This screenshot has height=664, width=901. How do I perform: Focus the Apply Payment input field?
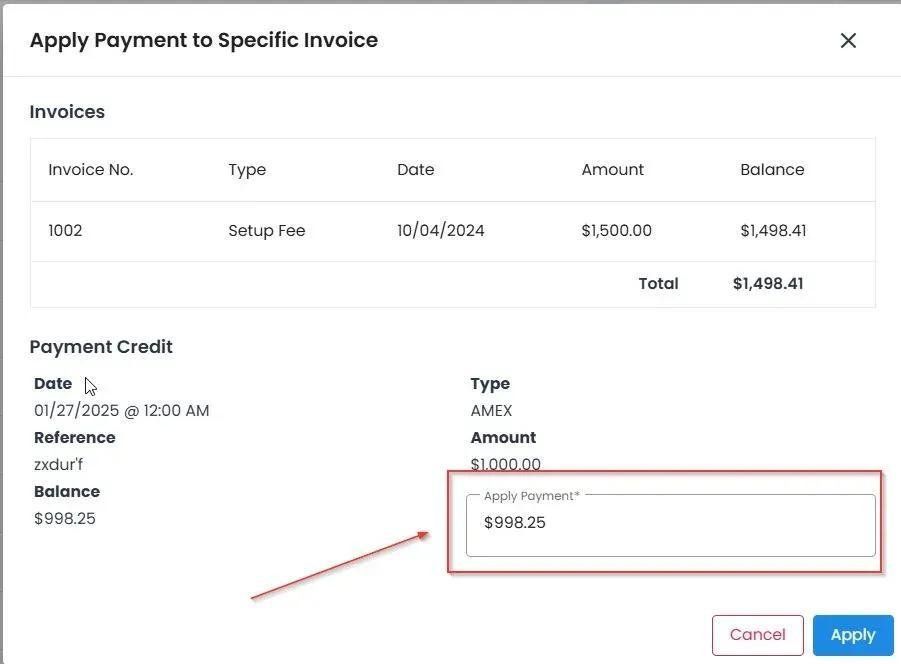coord(670,525)
